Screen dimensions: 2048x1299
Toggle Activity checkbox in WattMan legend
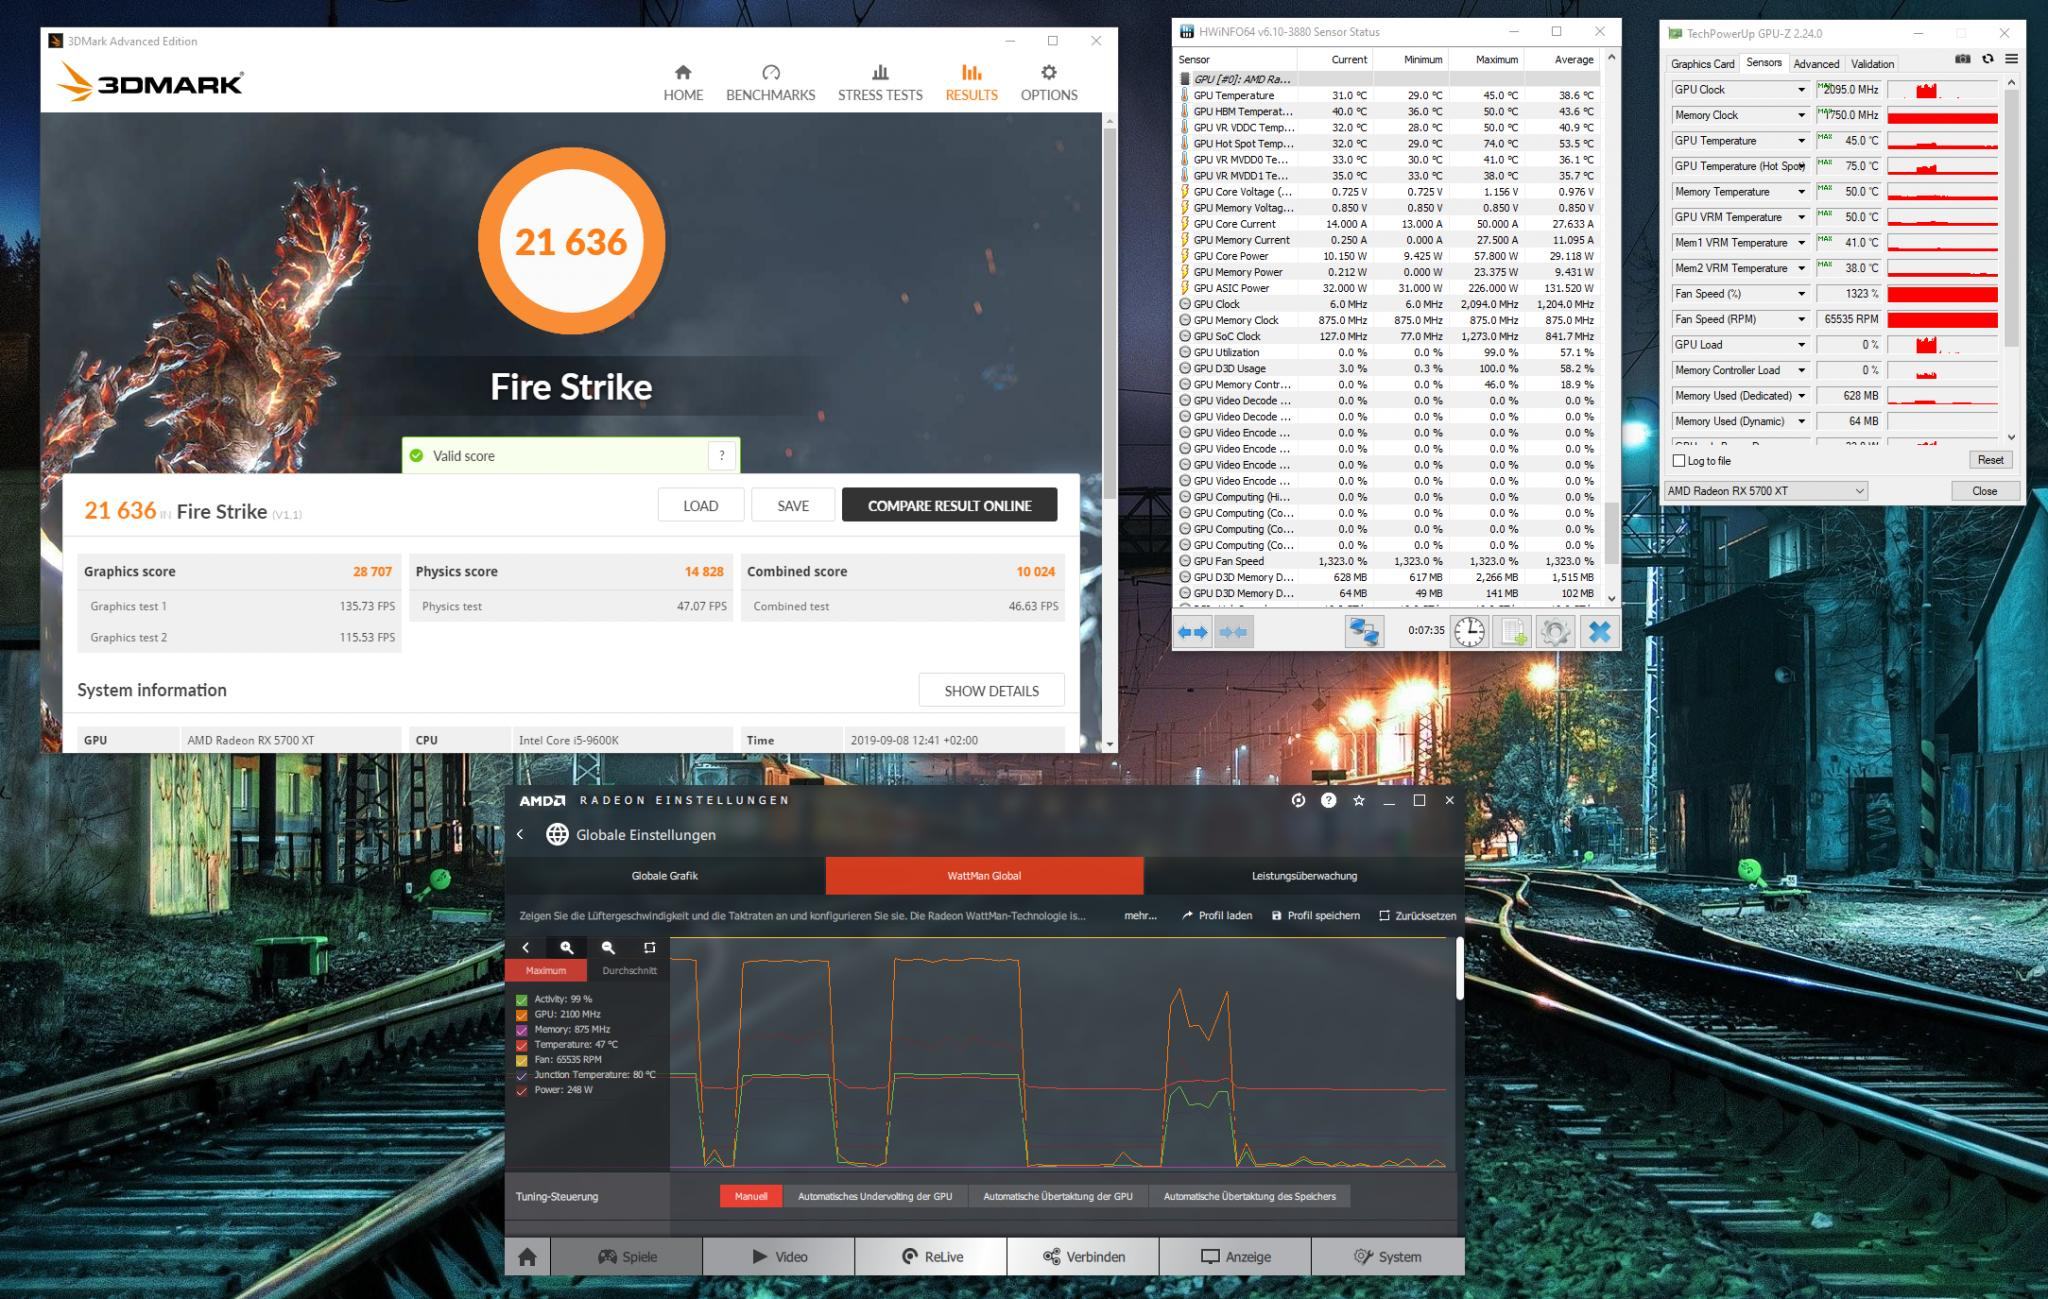[522, 999]
